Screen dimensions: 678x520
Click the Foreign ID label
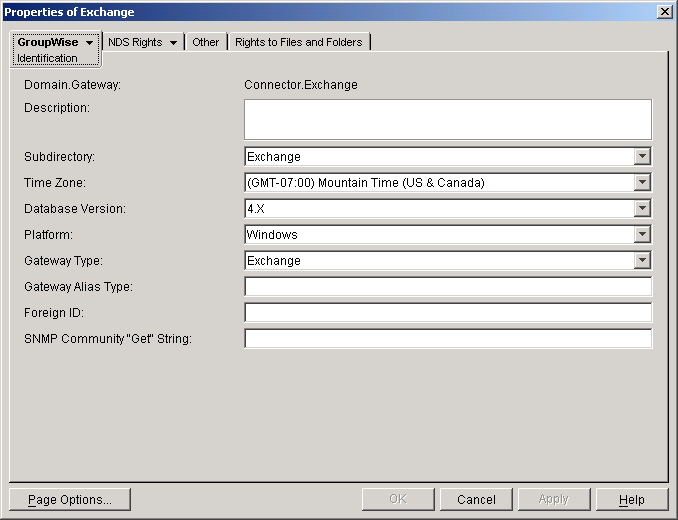(x=54, y=313)
